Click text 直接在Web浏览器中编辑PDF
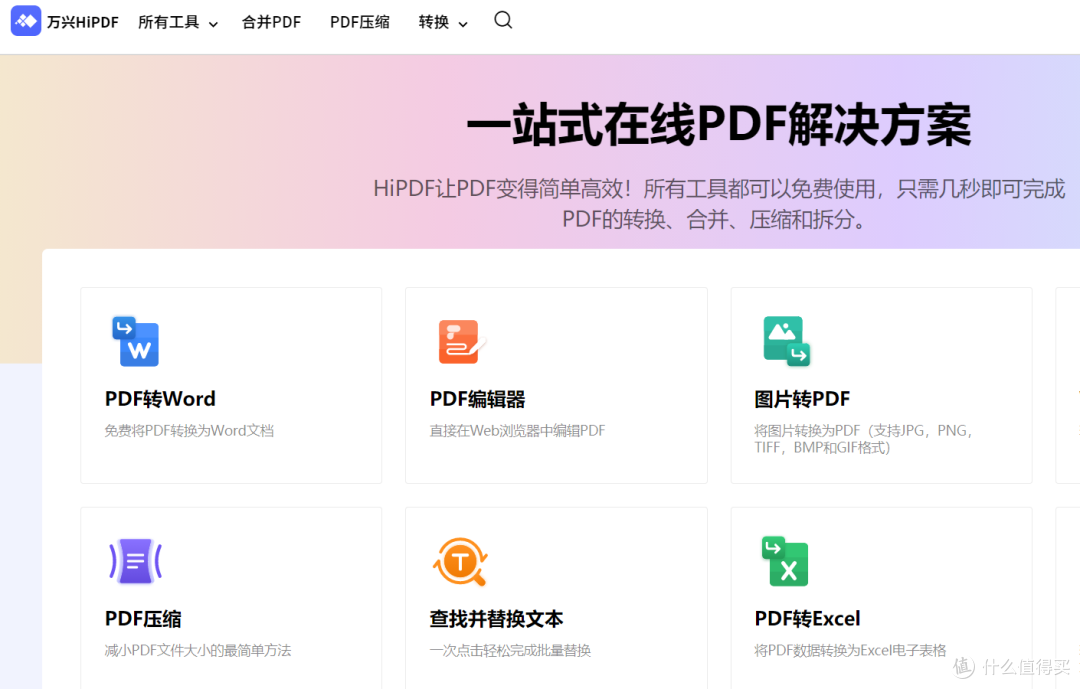This screenshot has width=1080, height=689. coord(517,431)
